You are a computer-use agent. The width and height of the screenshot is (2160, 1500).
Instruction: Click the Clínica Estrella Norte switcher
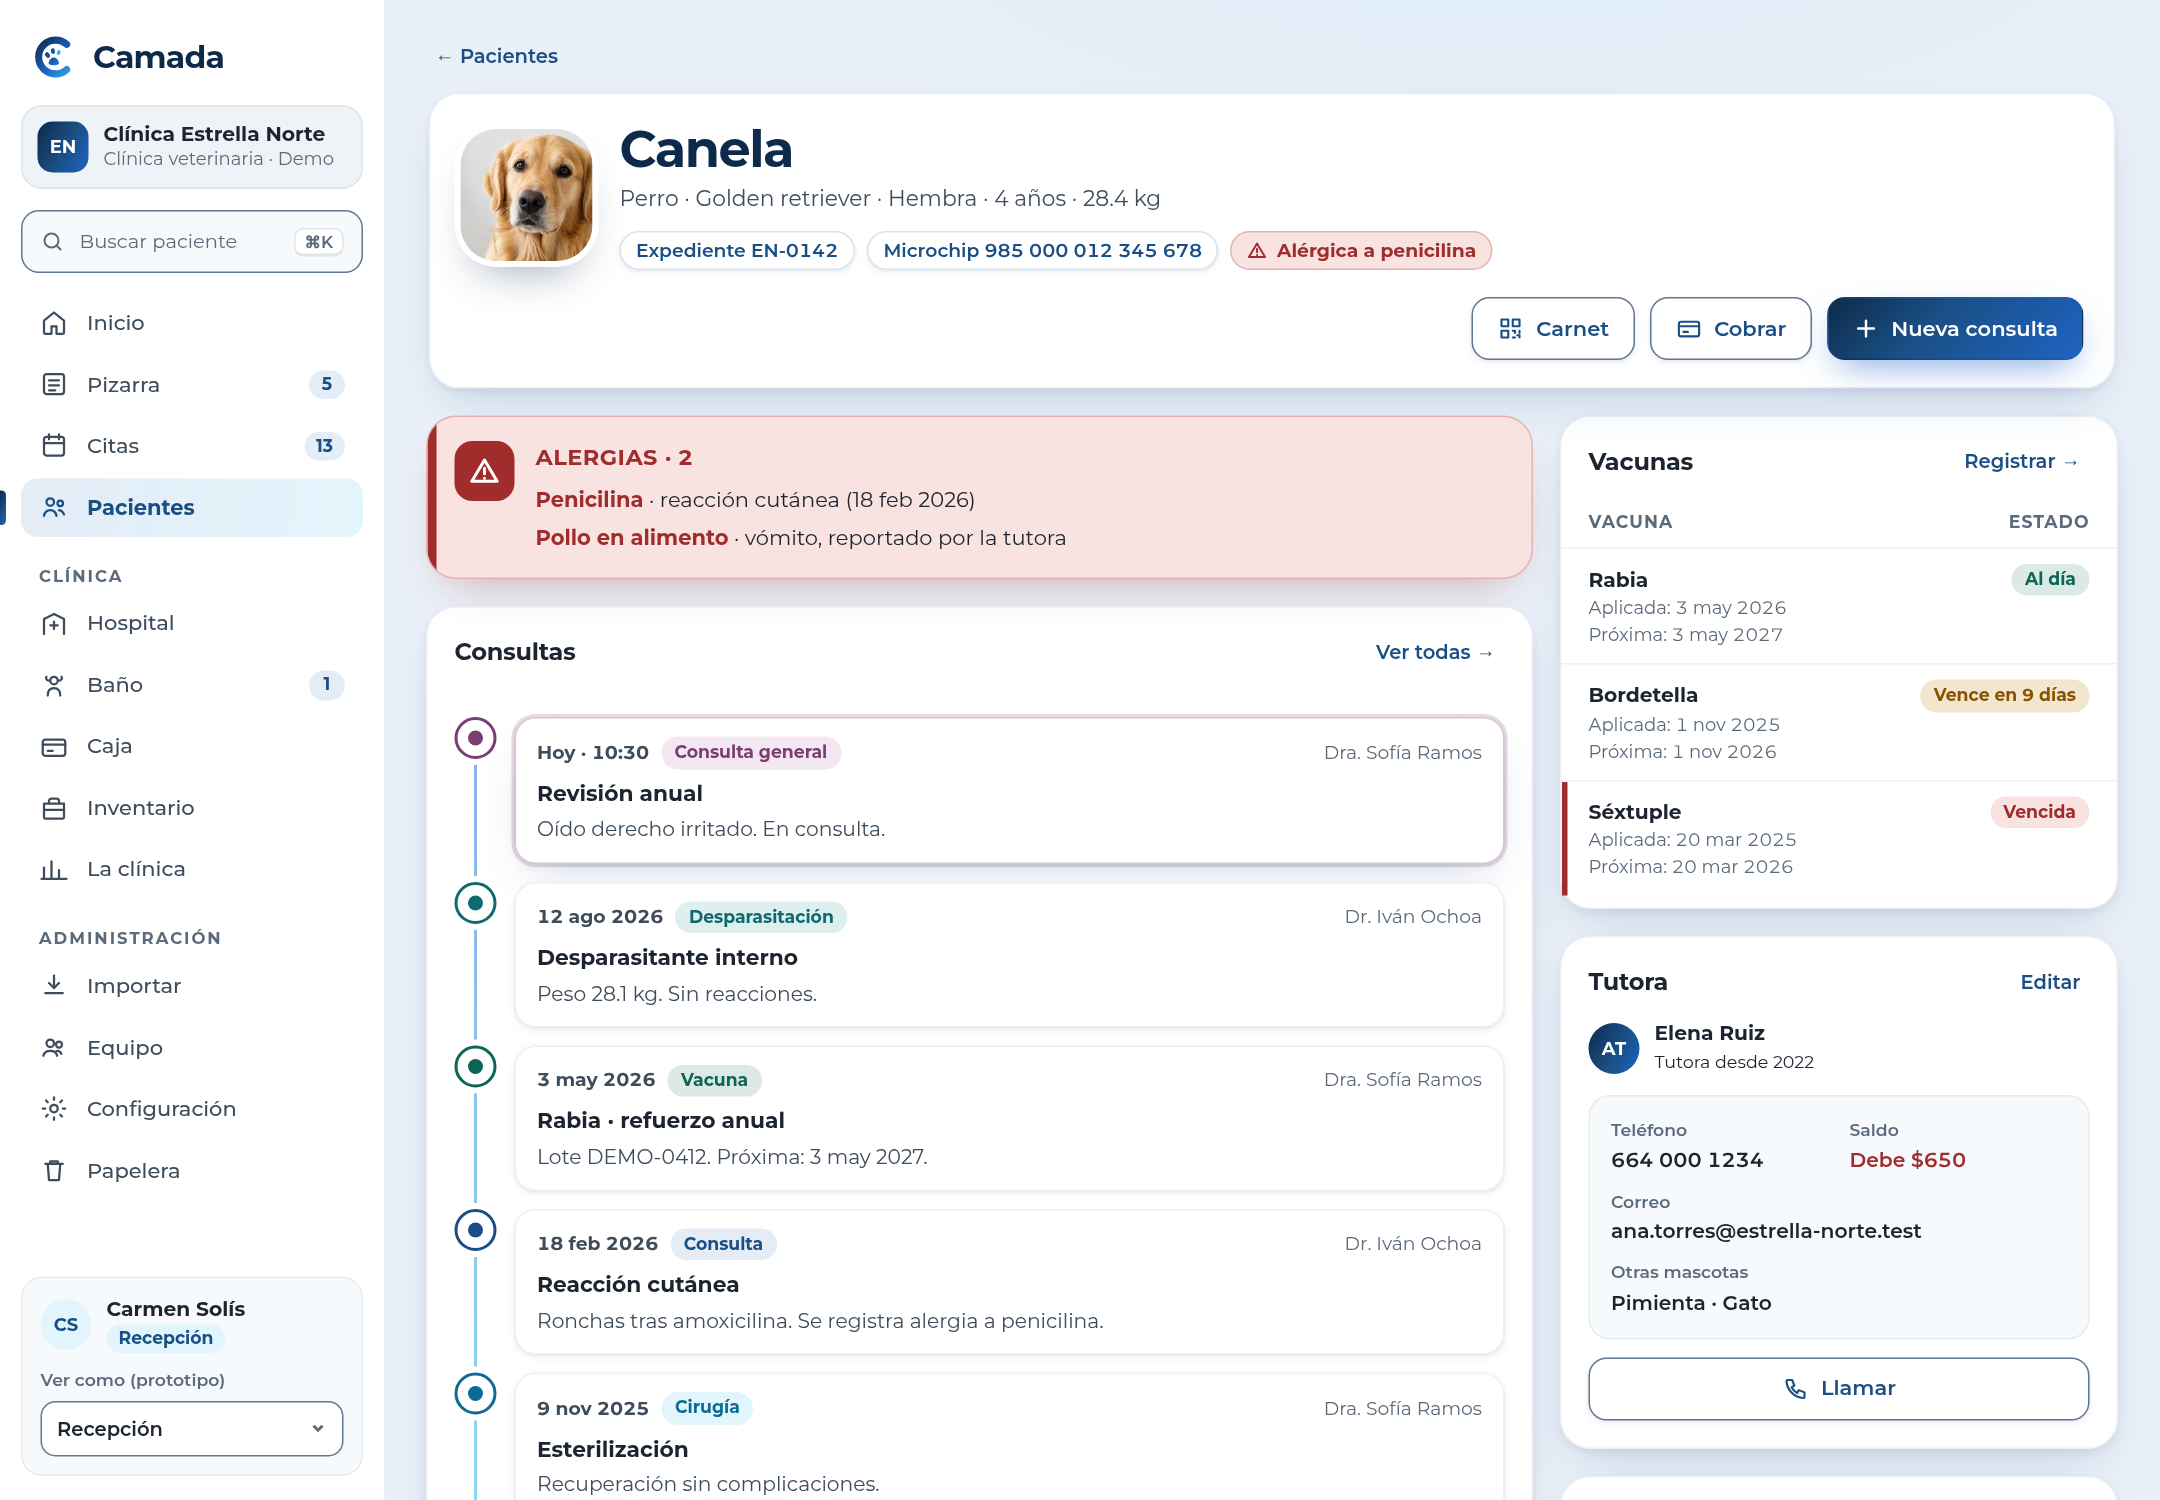(192, 147)
